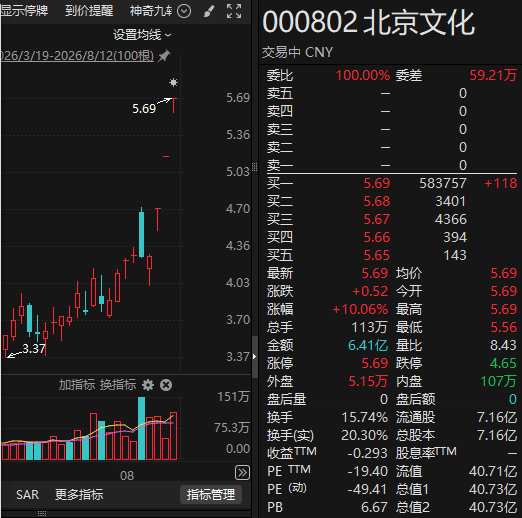
Task: Click the 买一 volume 583757
Action: point(443,183)
